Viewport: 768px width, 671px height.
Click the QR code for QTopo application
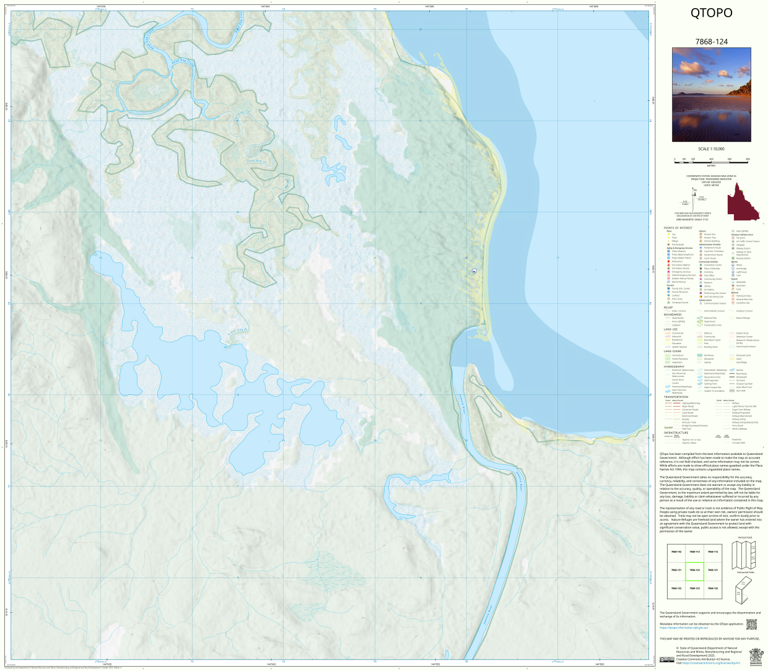click(x=751, y=624)
